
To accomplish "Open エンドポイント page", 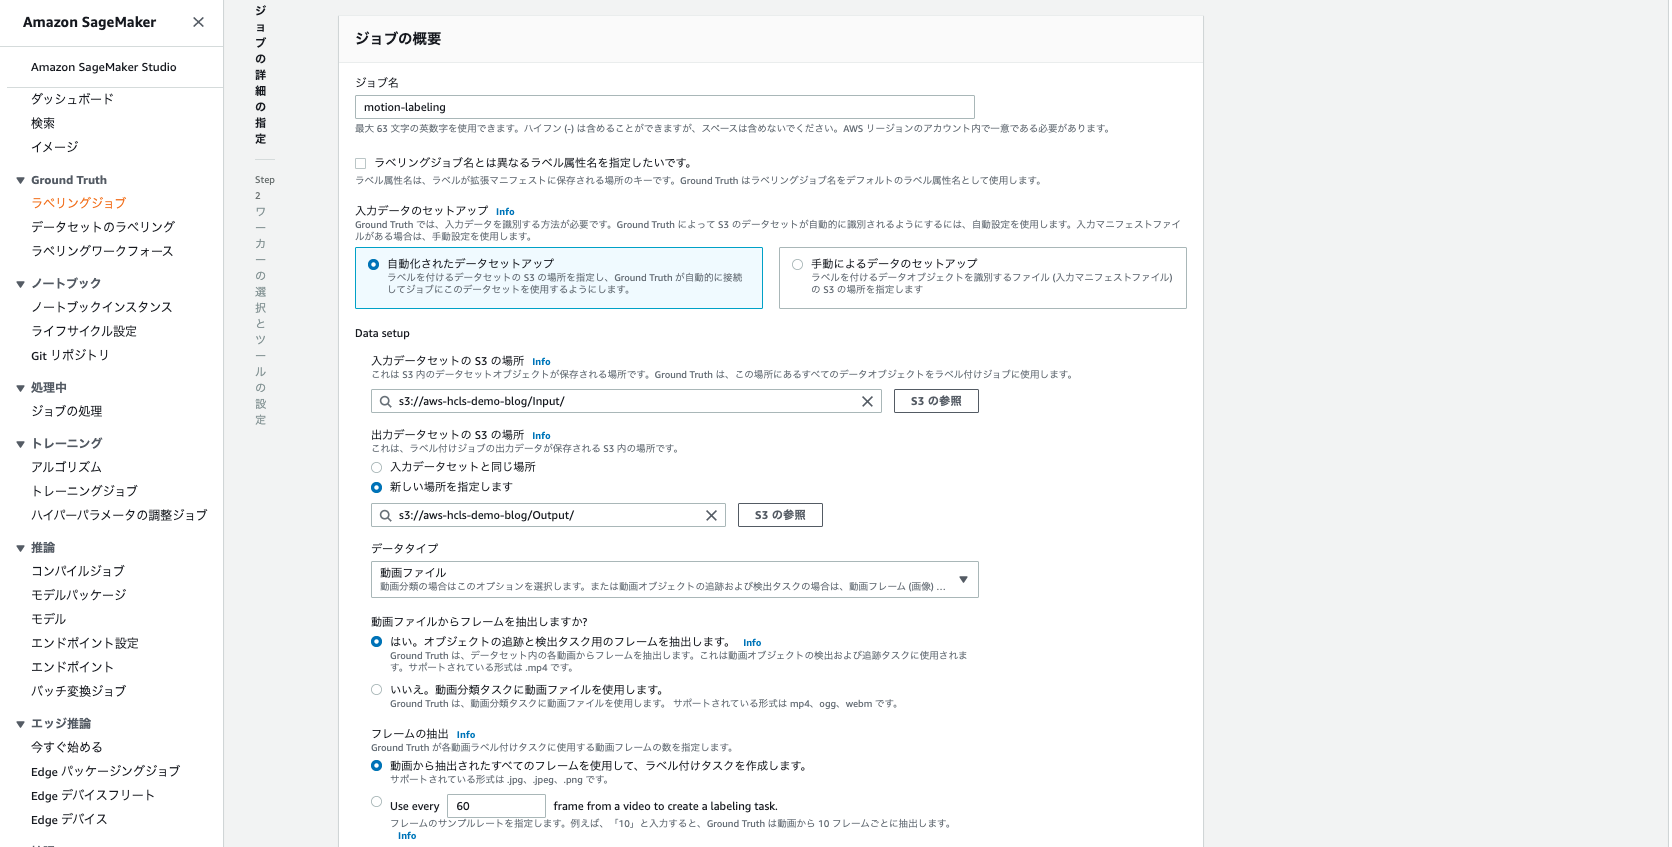I will tap(72, 667).
